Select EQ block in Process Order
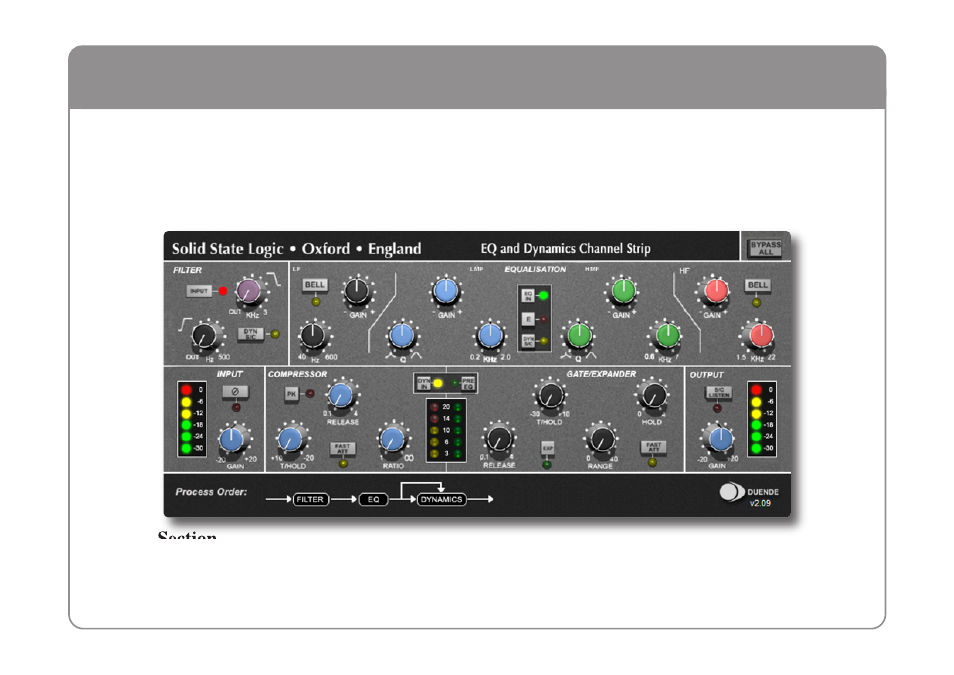This screenshot has width=954, height=675. coord(374,500)
